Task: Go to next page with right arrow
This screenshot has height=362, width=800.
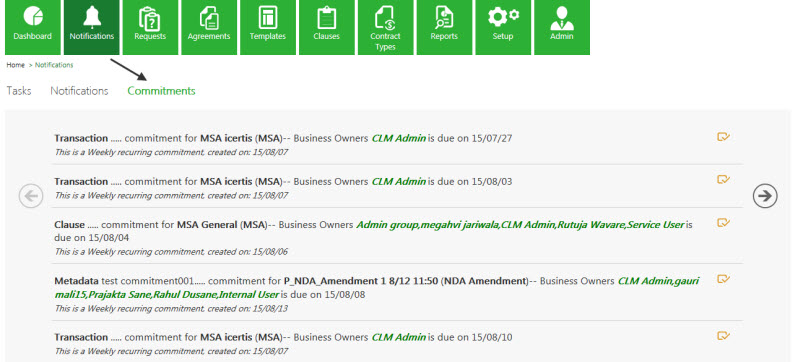Action: [765, 196]
